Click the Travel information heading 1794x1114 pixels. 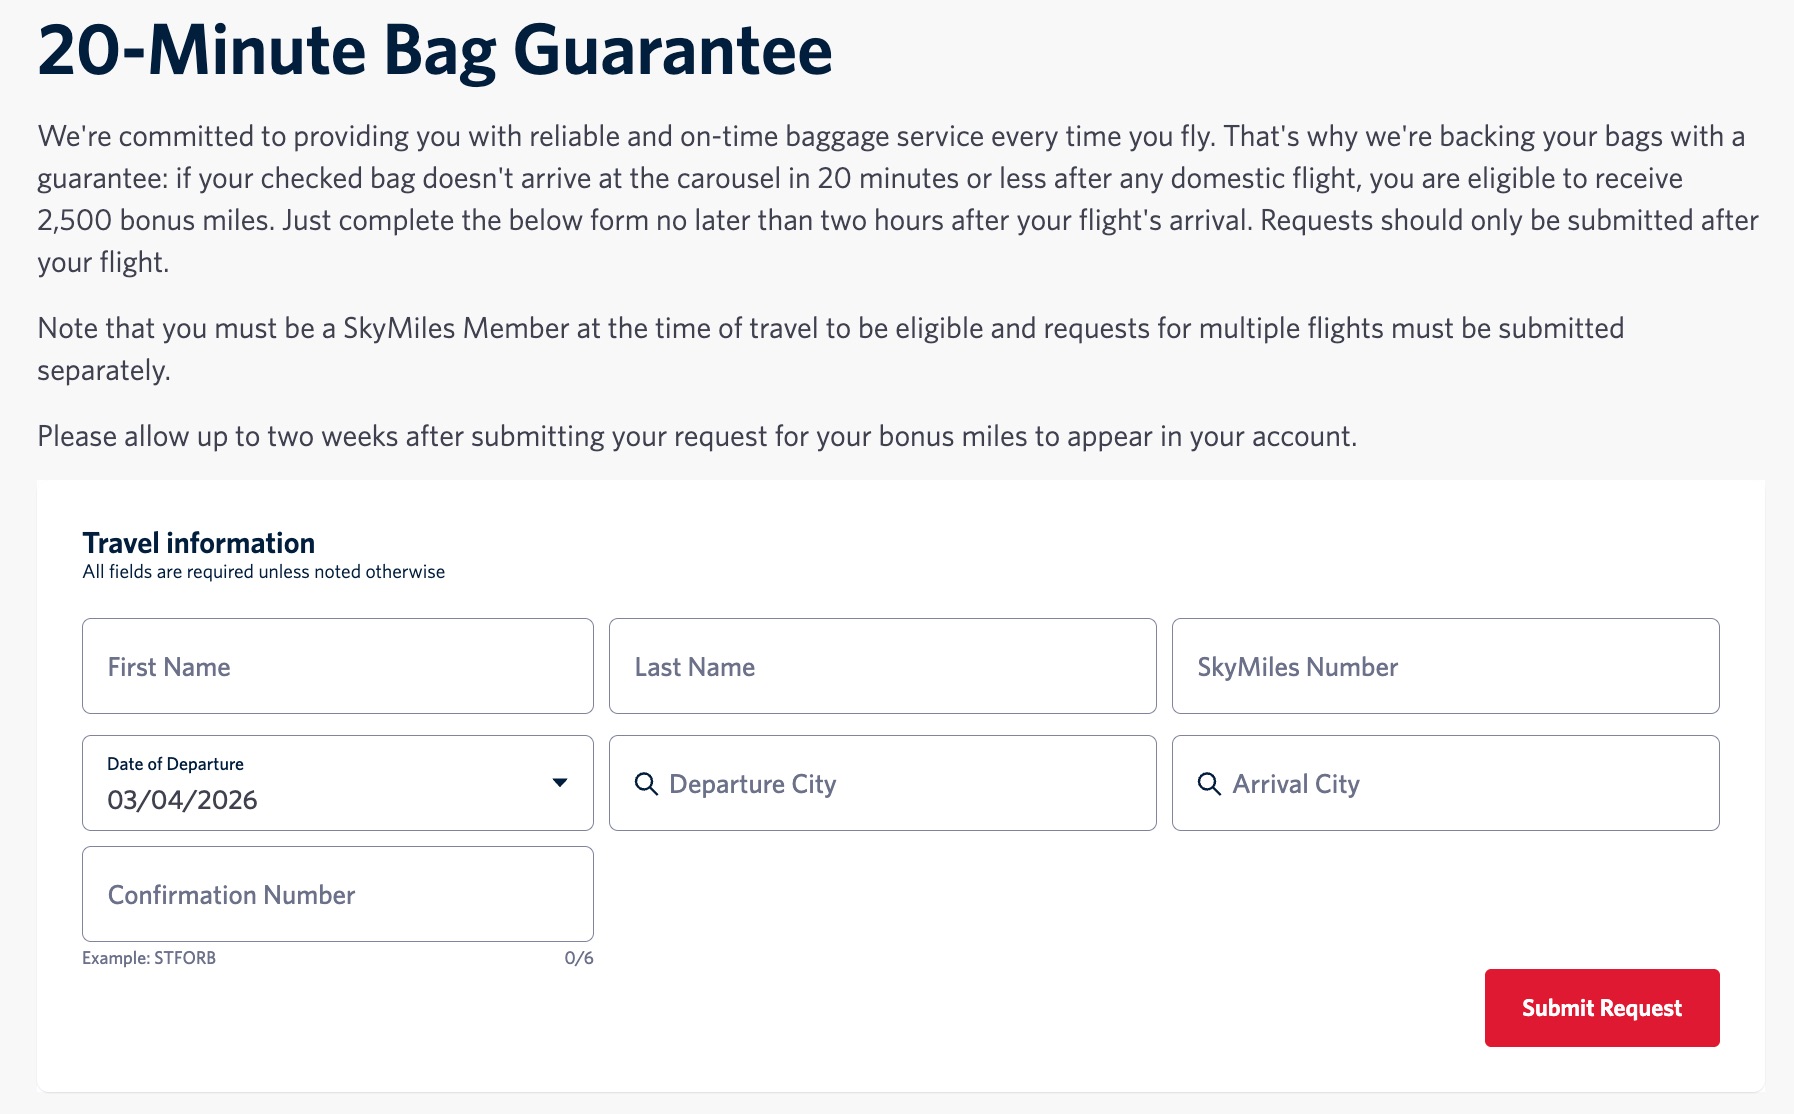point(198,542)
